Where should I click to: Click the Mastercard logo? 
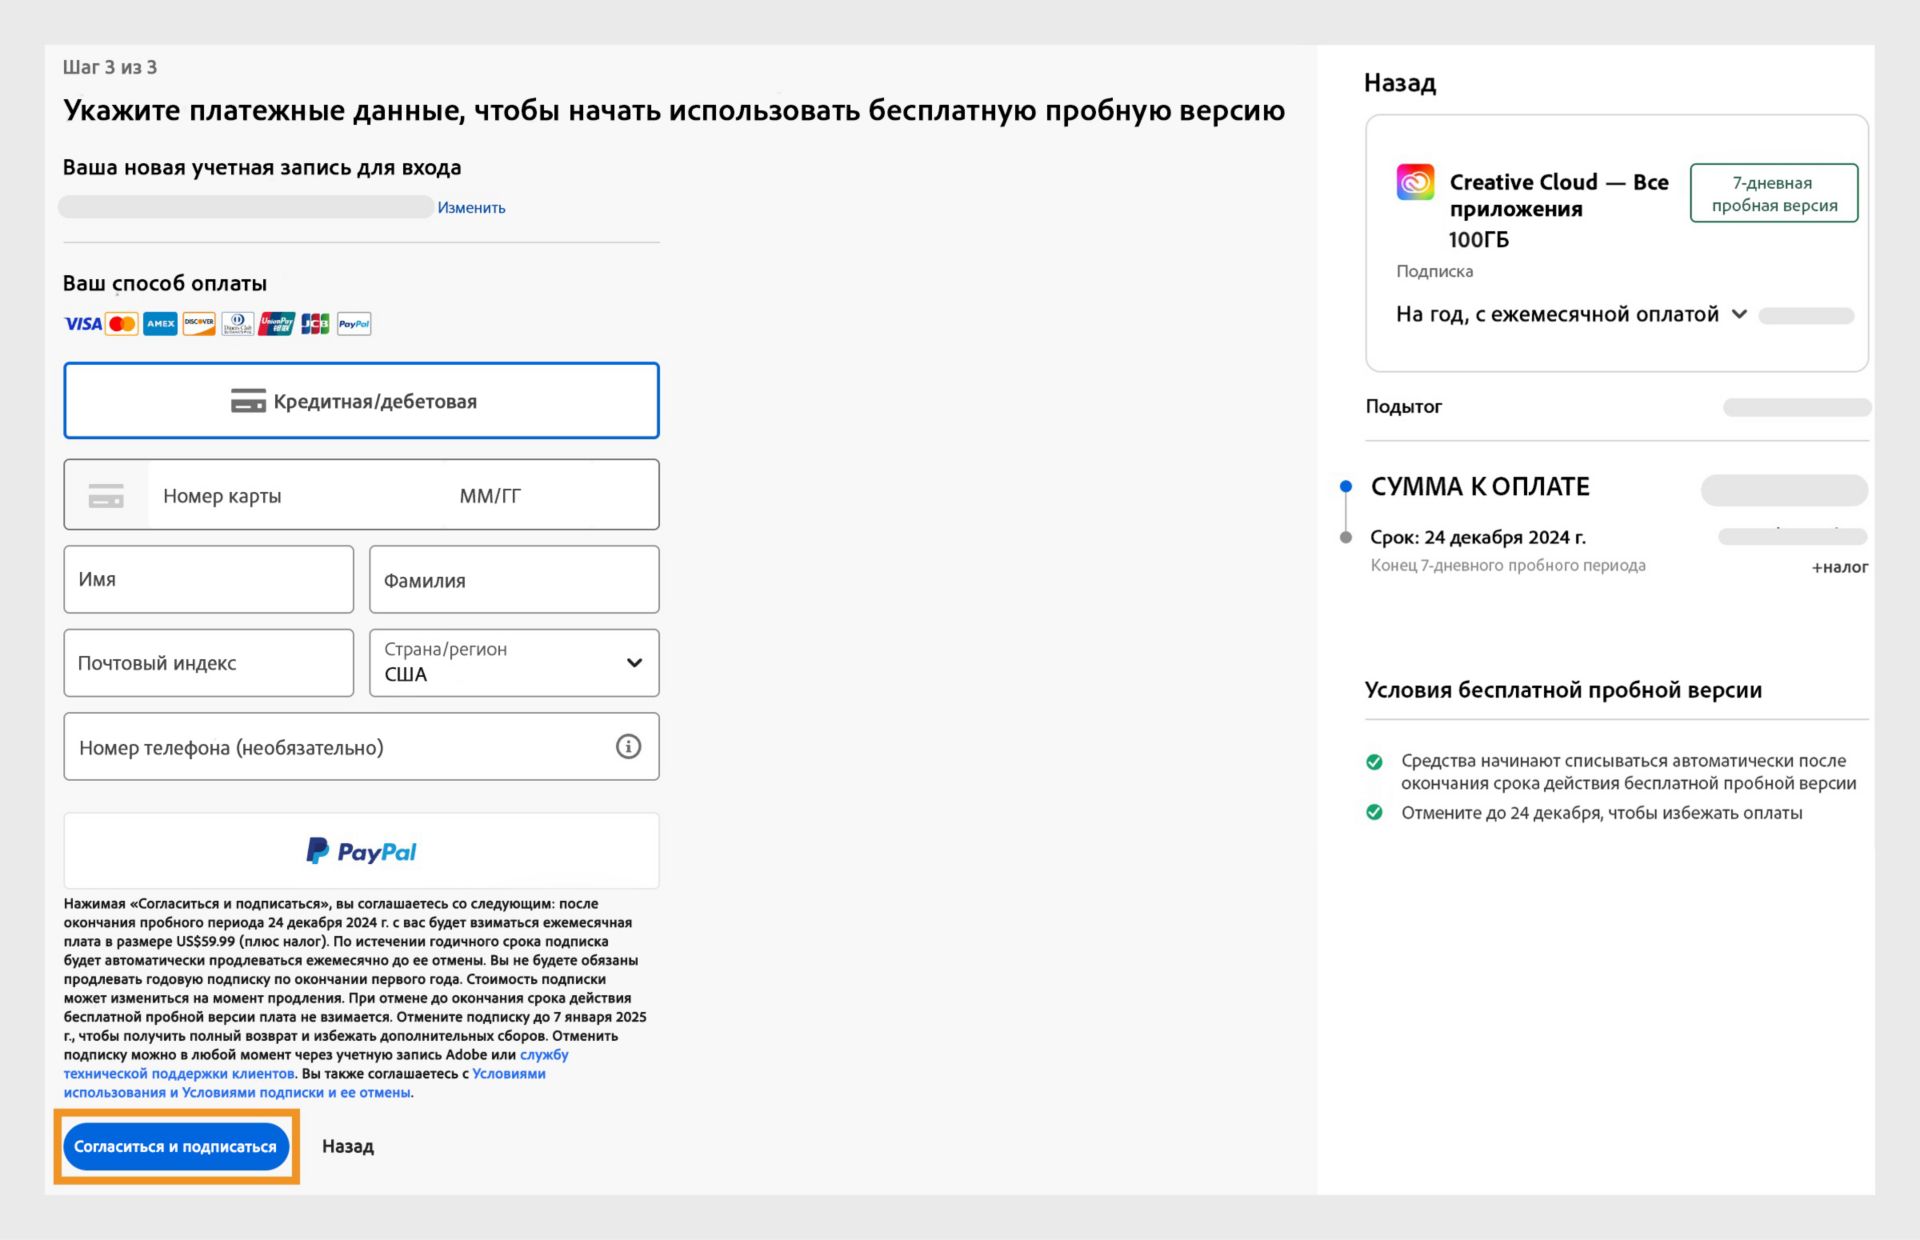coord(122,324)
